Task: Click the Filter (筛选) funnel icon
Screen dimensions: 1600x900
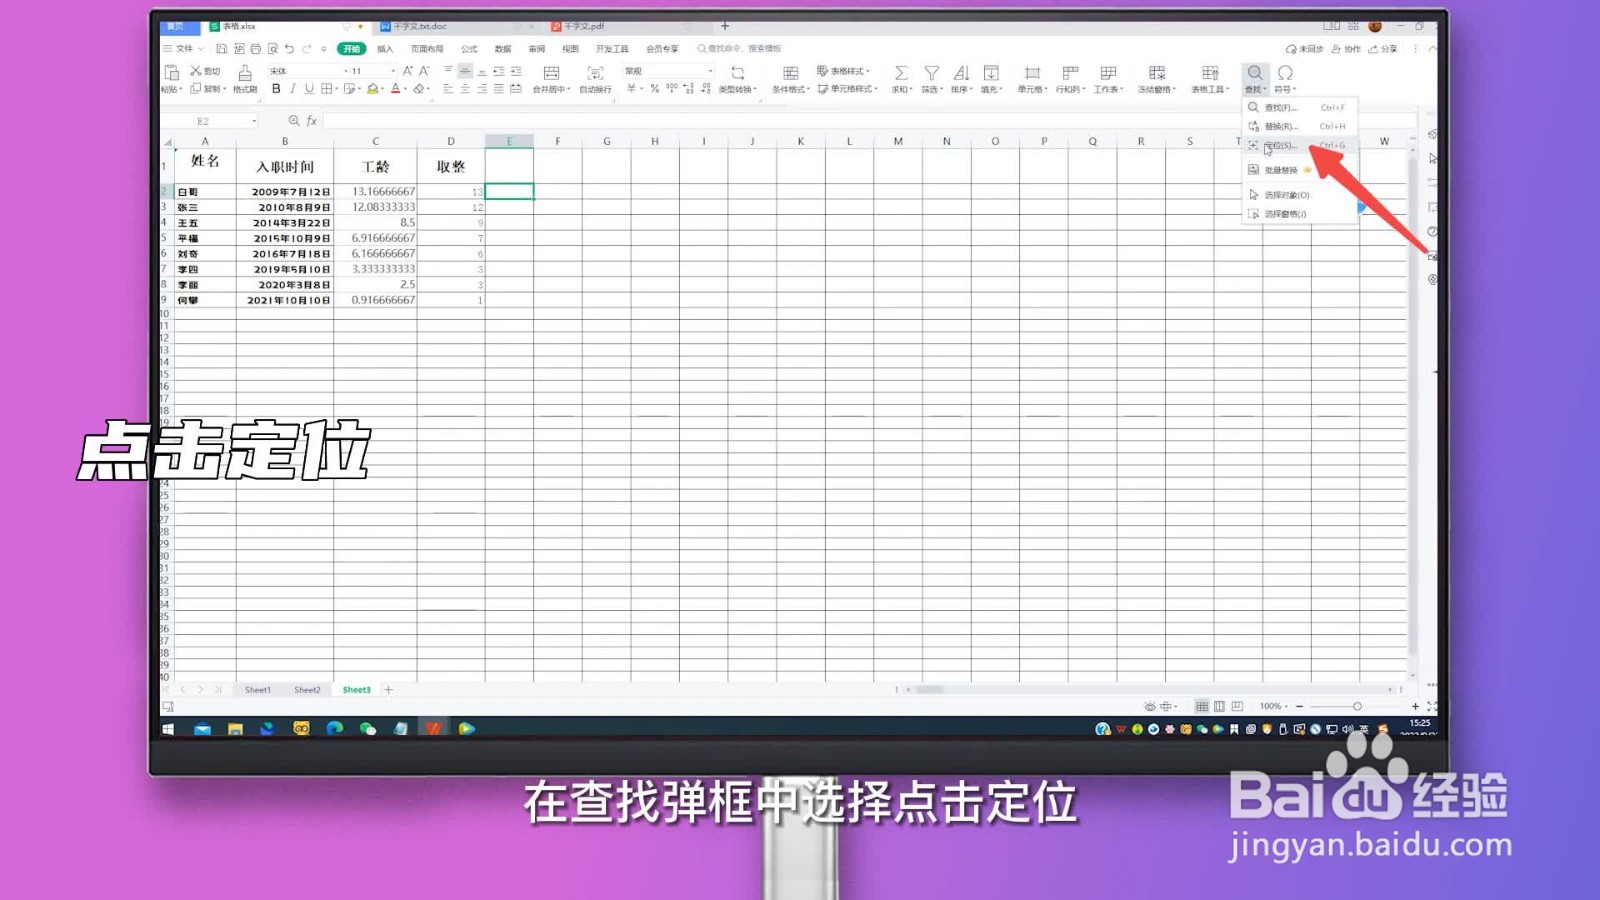Action: [x=931, y=73]
